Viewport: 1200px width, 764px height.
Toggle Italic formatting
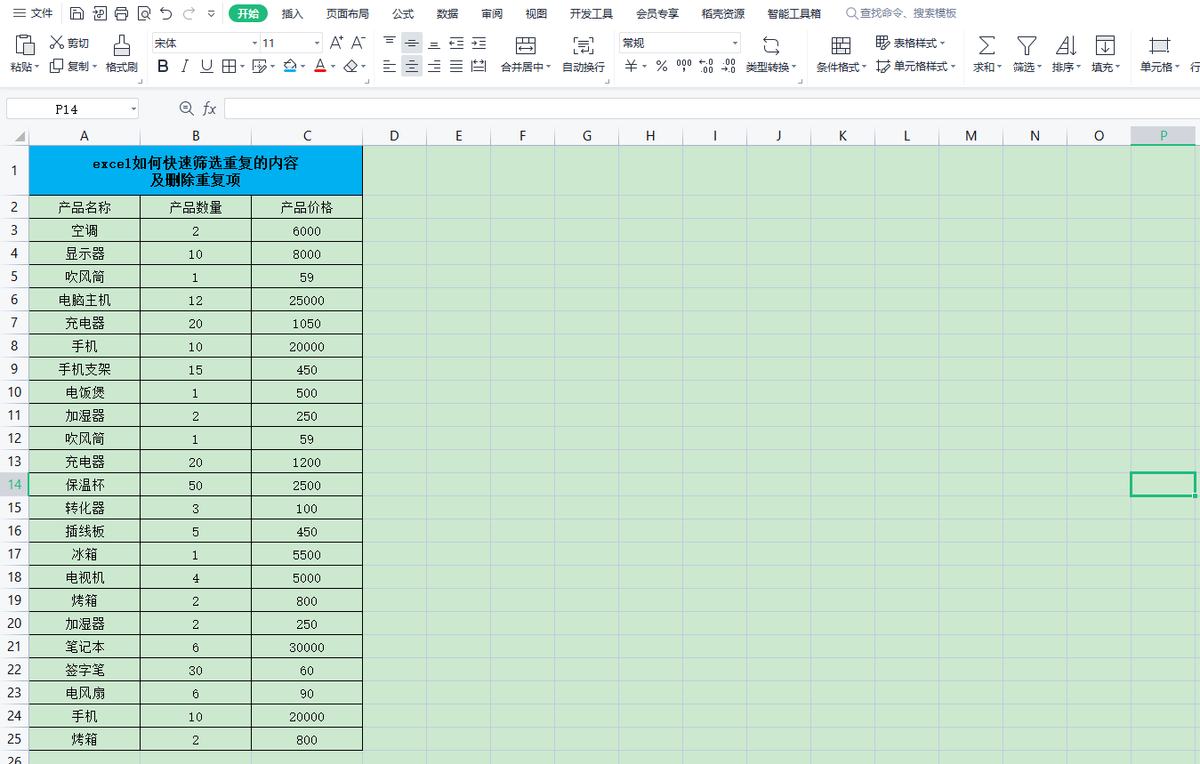[184, 66]
